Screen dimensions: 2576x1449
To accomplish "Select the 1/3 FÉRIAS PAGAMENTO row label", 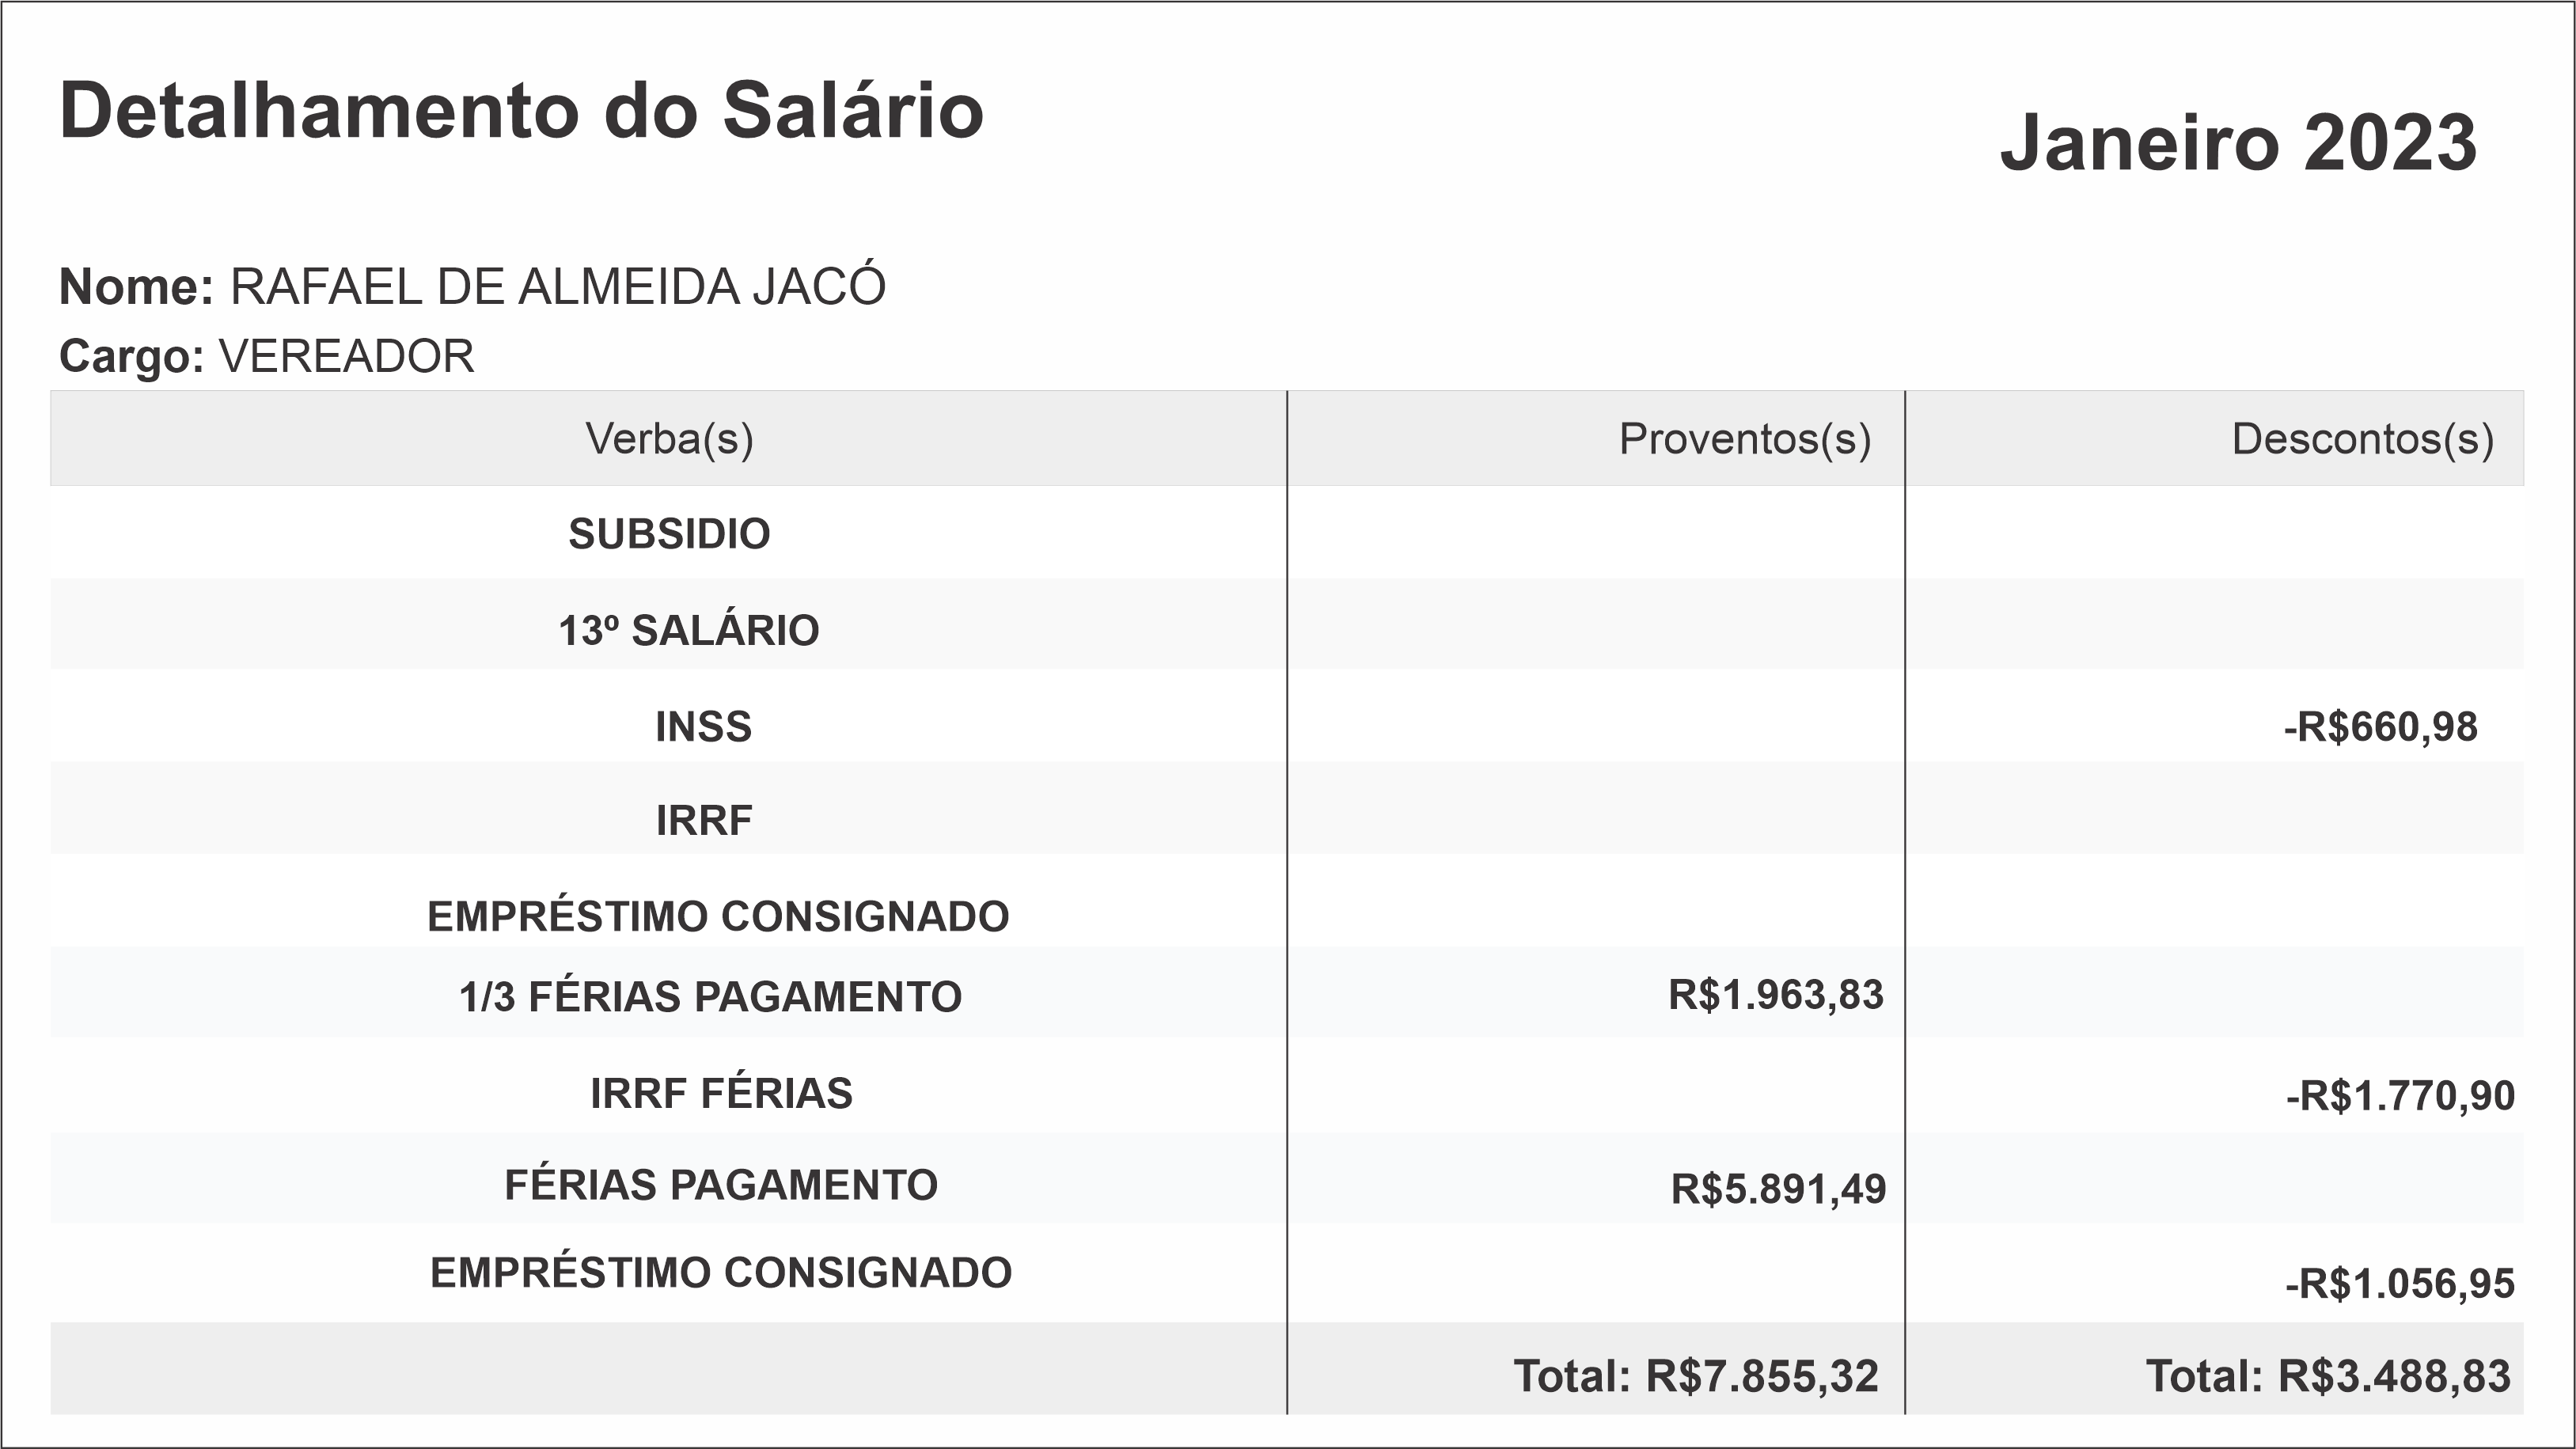I will coord(710,997).
